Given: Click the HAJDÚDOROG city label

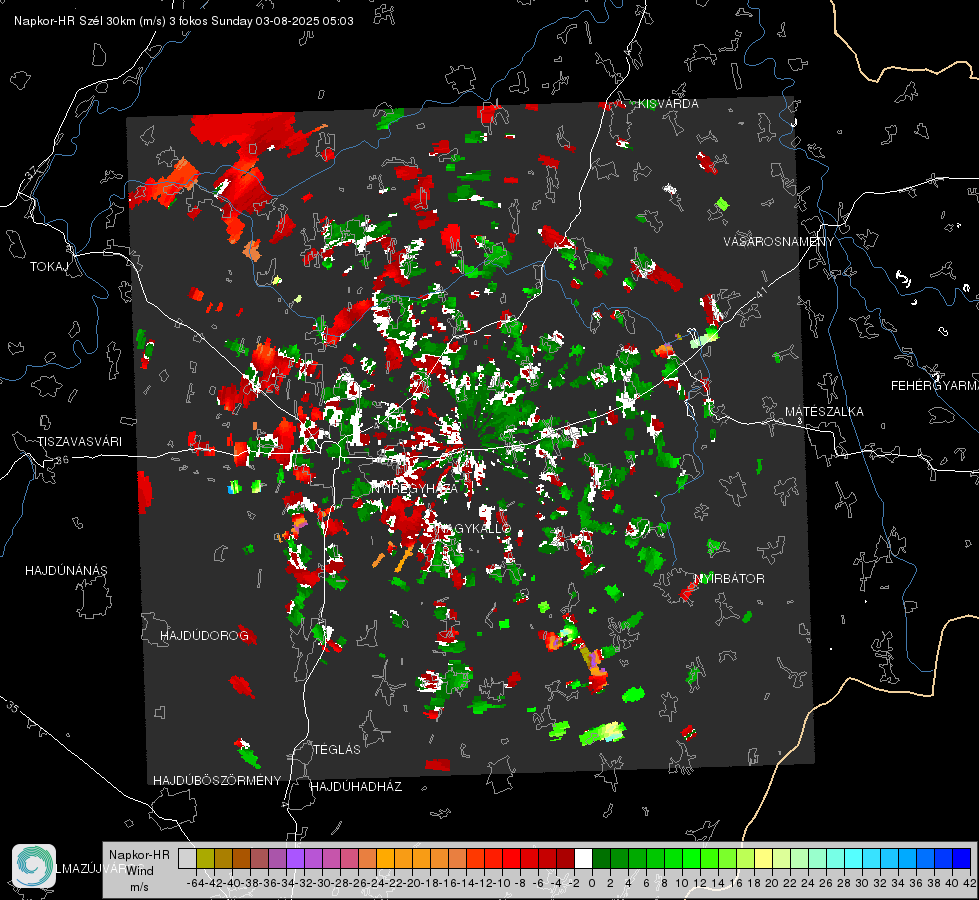Looking at the screenshot, I should tap(204, 636).
